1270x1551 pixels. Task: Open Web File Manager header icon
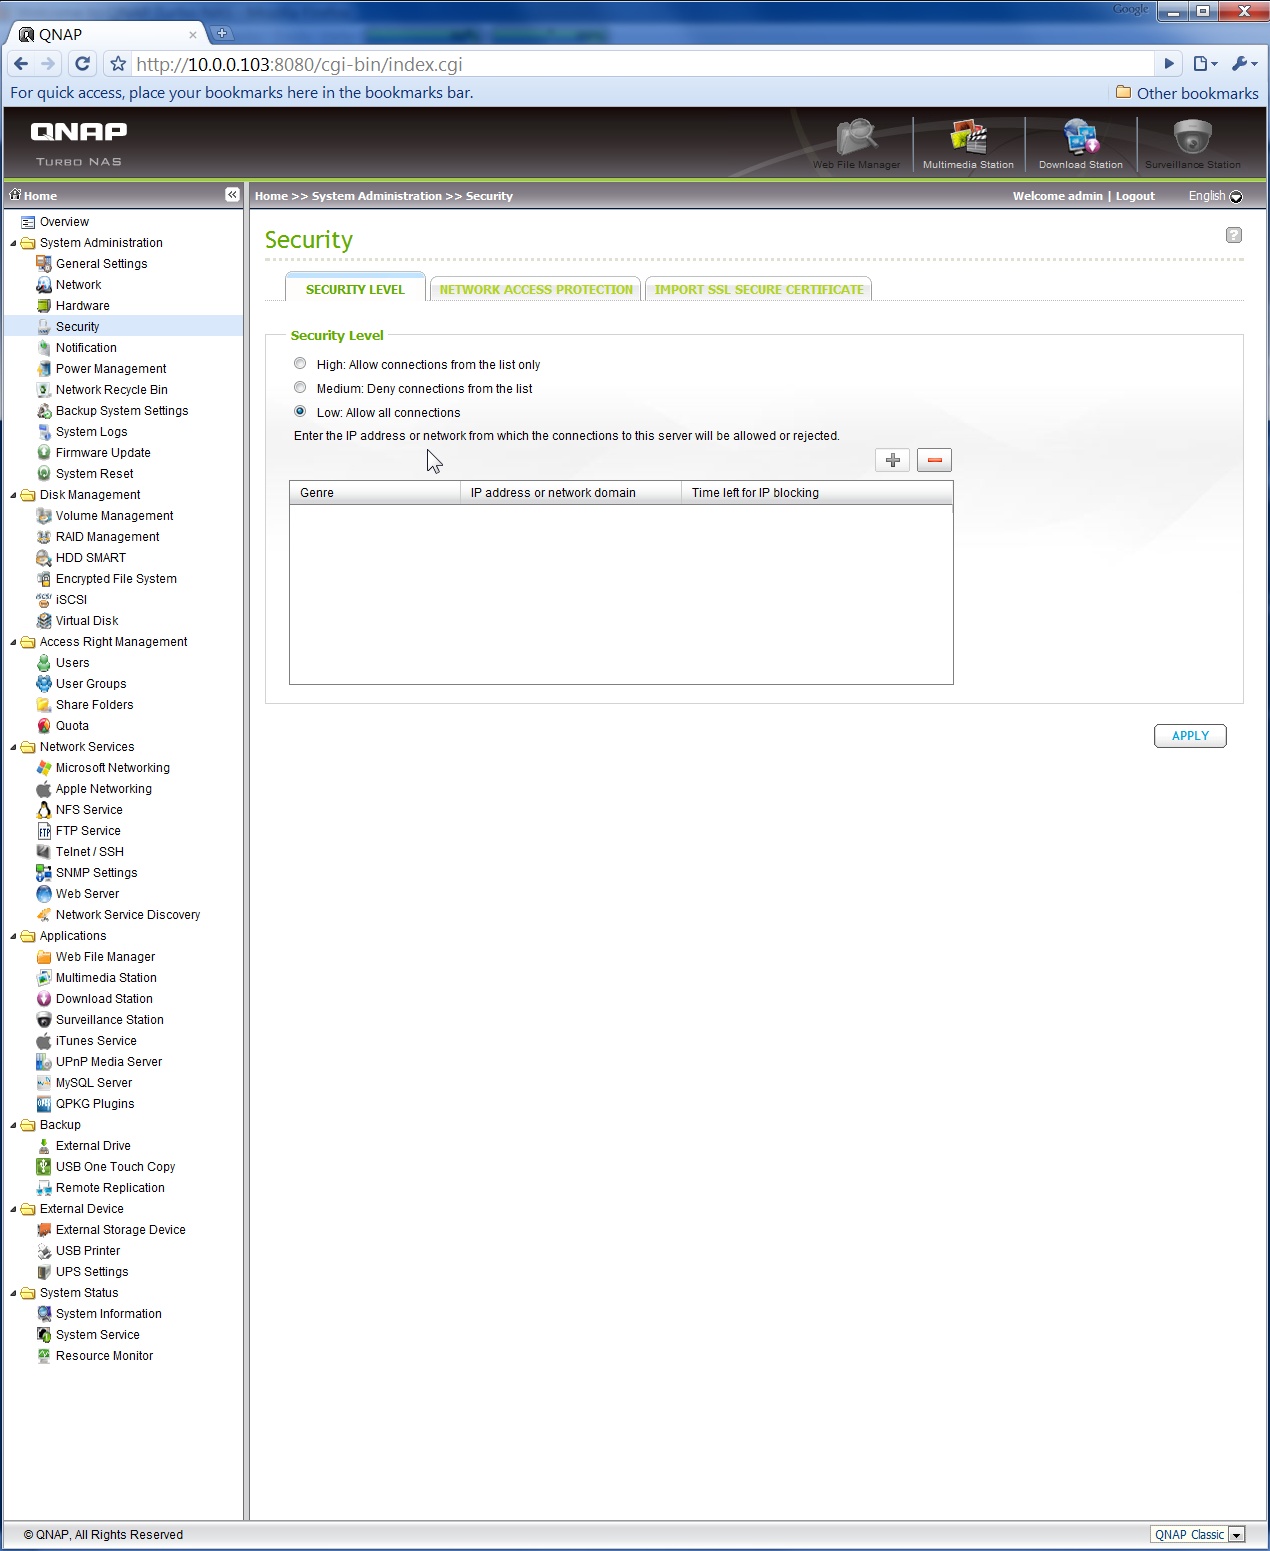click(x=857, y=138)
